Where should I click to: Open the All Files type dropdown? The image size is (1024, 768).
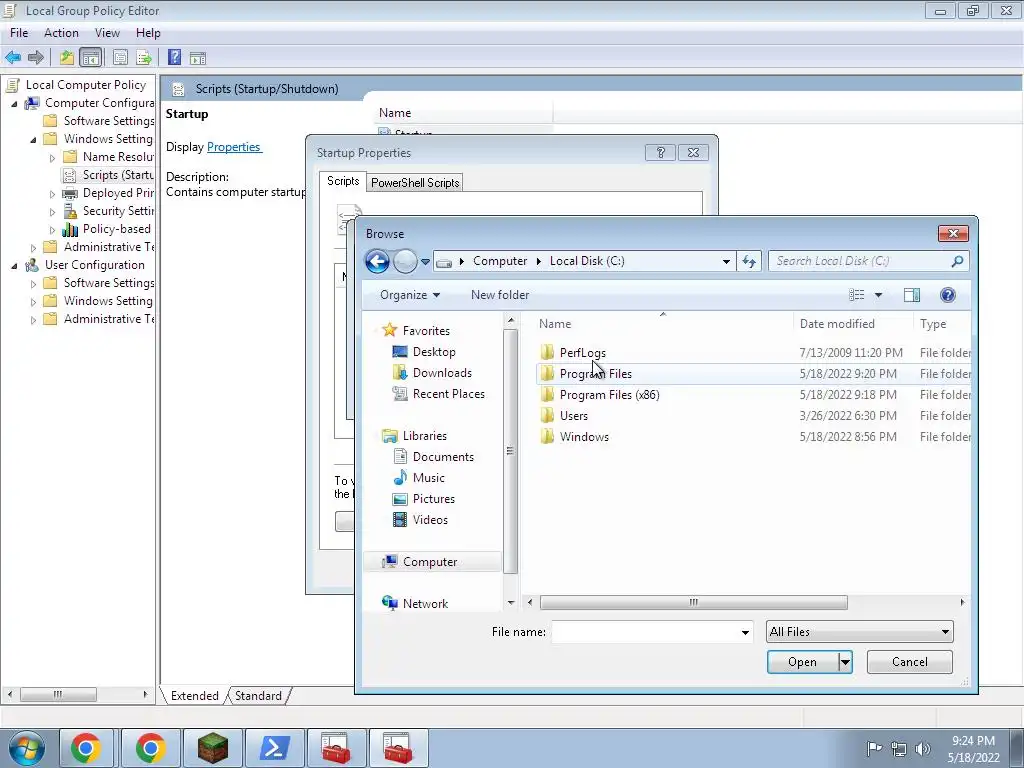(859, 632)
